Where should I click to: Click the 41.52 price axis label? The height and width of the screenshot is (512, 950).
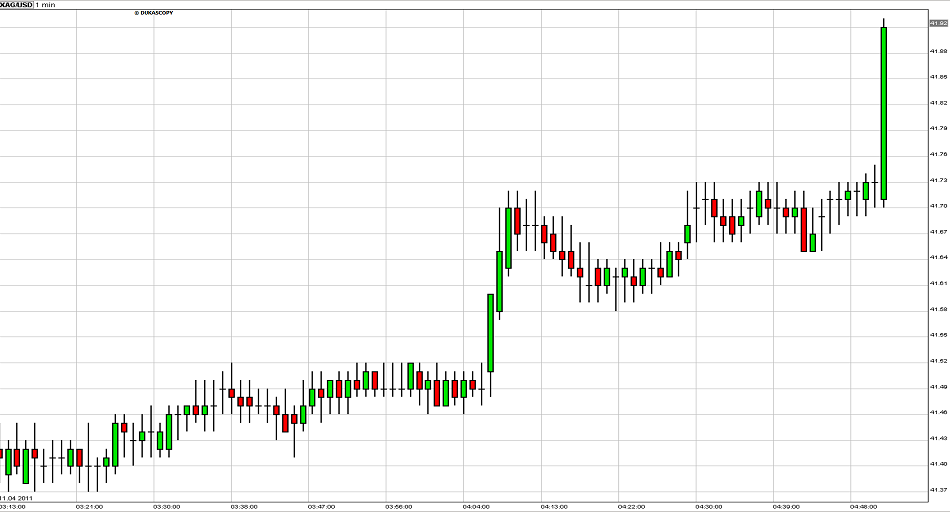point(937,360)
